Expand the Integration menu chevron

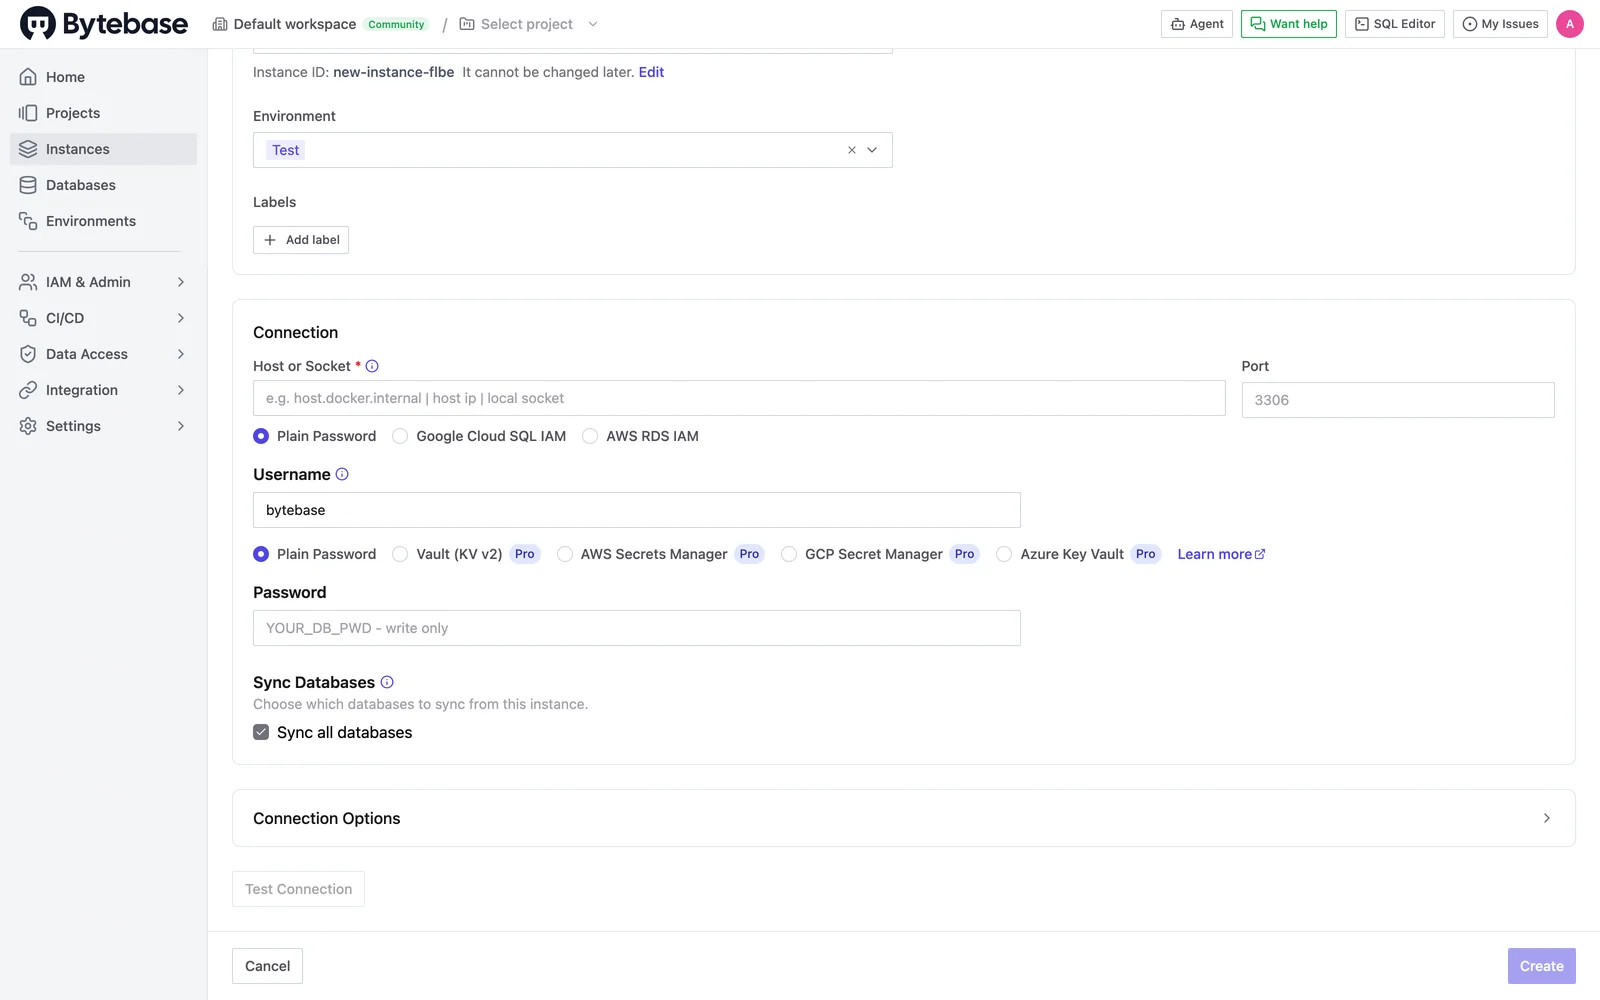pos(181,390)
